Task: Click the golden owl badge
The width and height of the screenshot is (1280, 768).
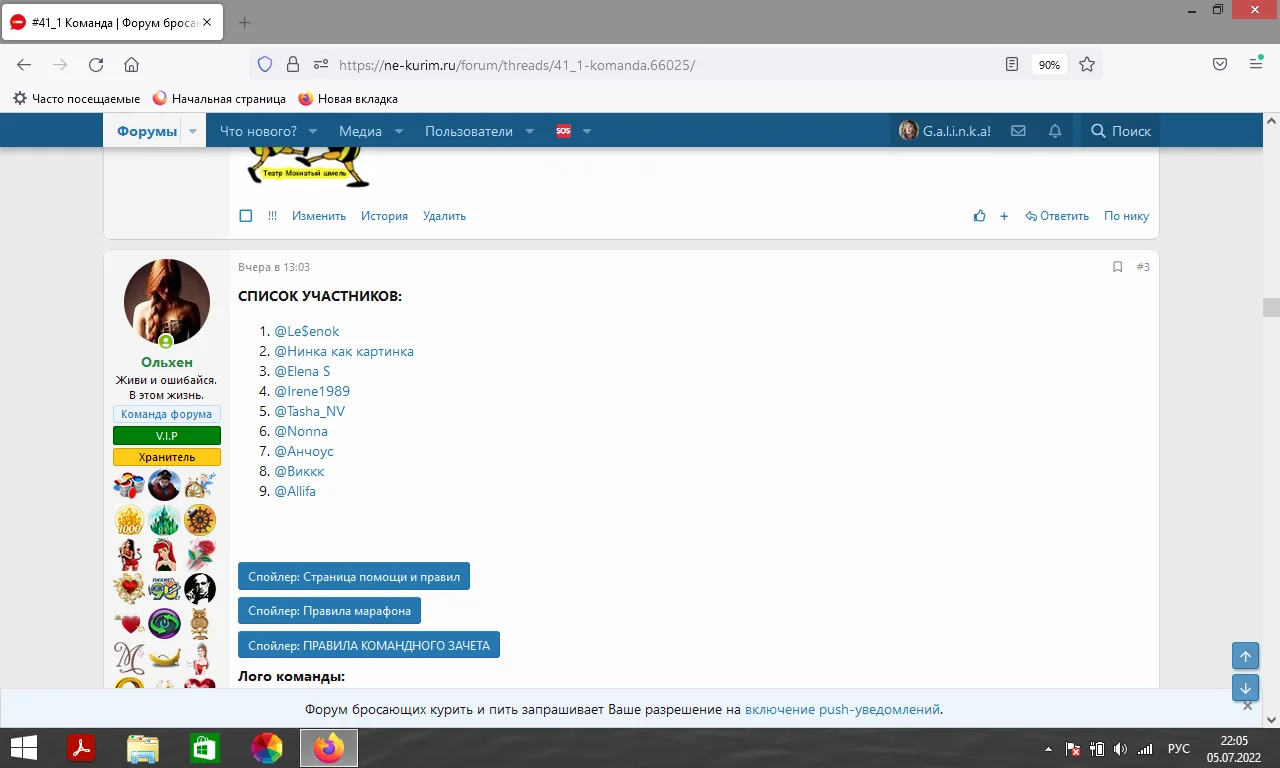Action: 200,624
